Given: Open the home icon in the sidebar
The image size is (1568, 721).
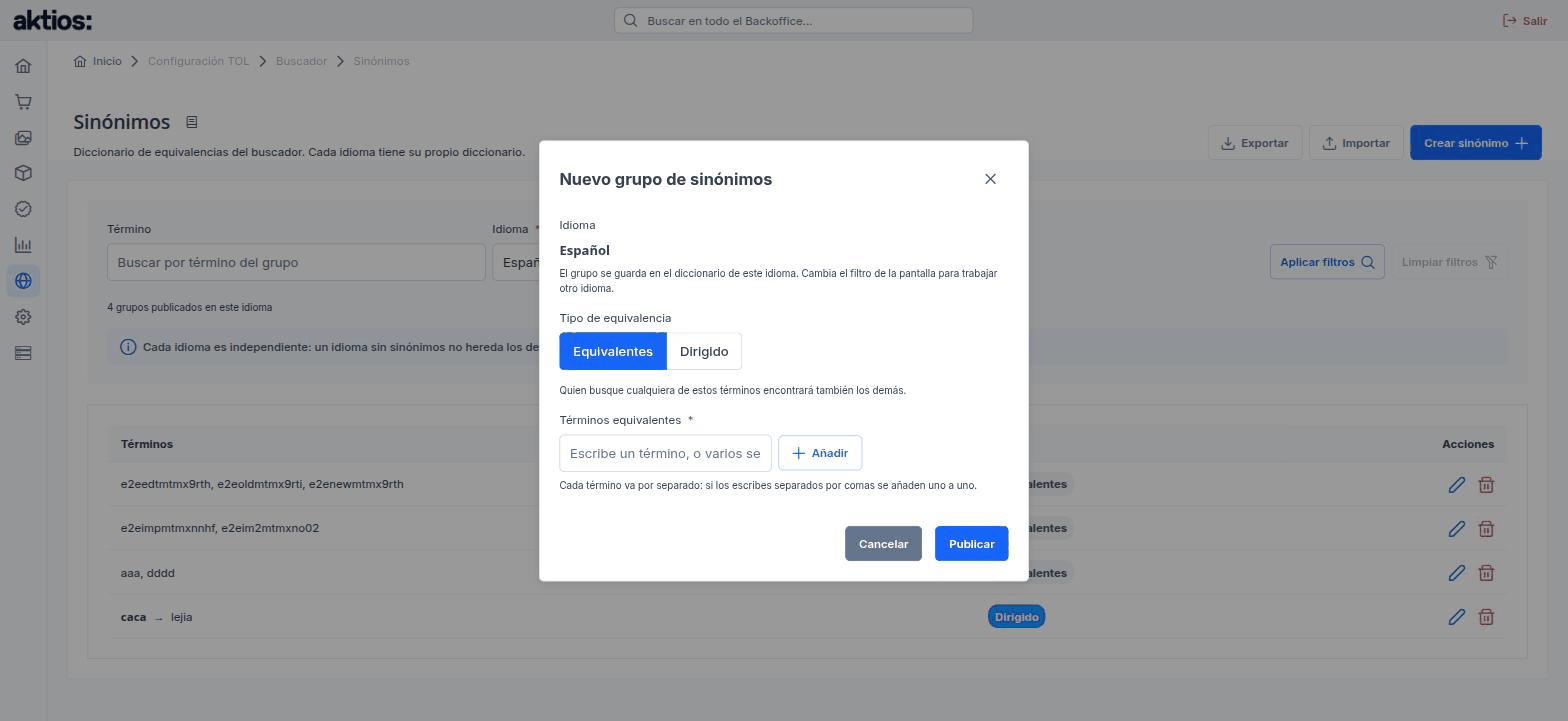Looking at the screenshot, I should 23,66.
